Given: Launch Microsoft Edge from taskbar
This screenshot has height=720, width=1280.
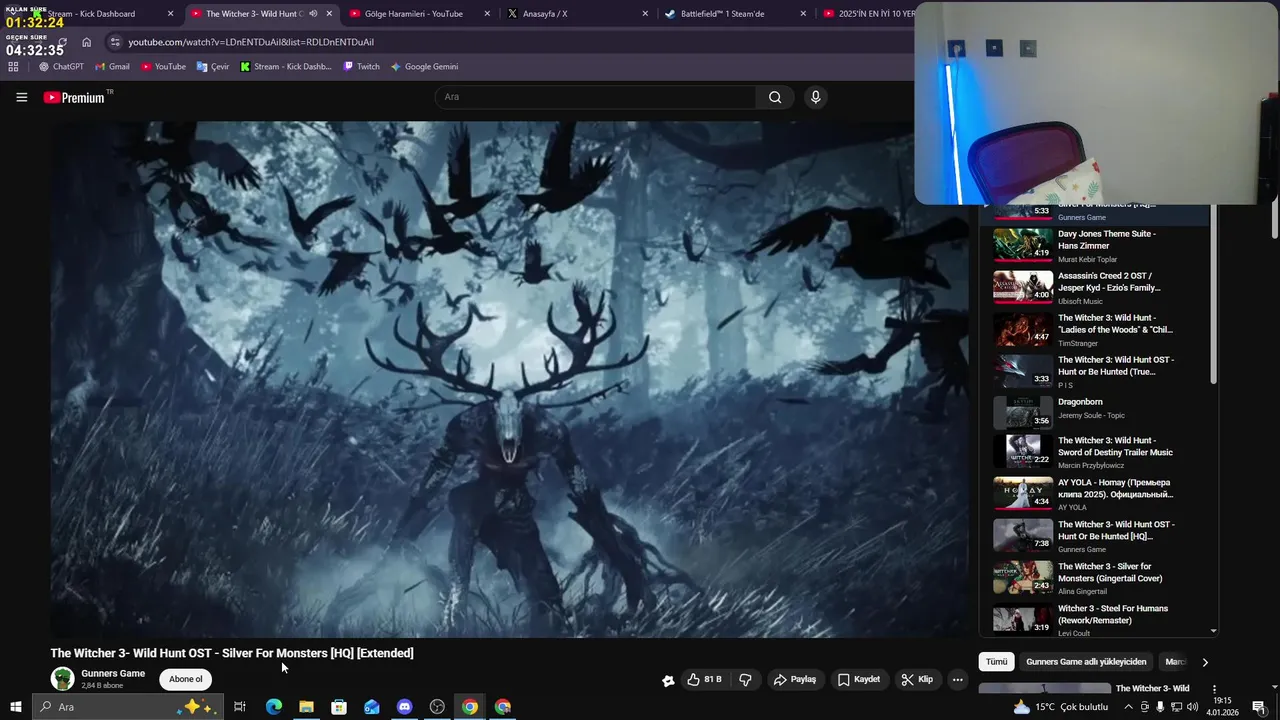Looking at the screenshot, I should point(273,707).
